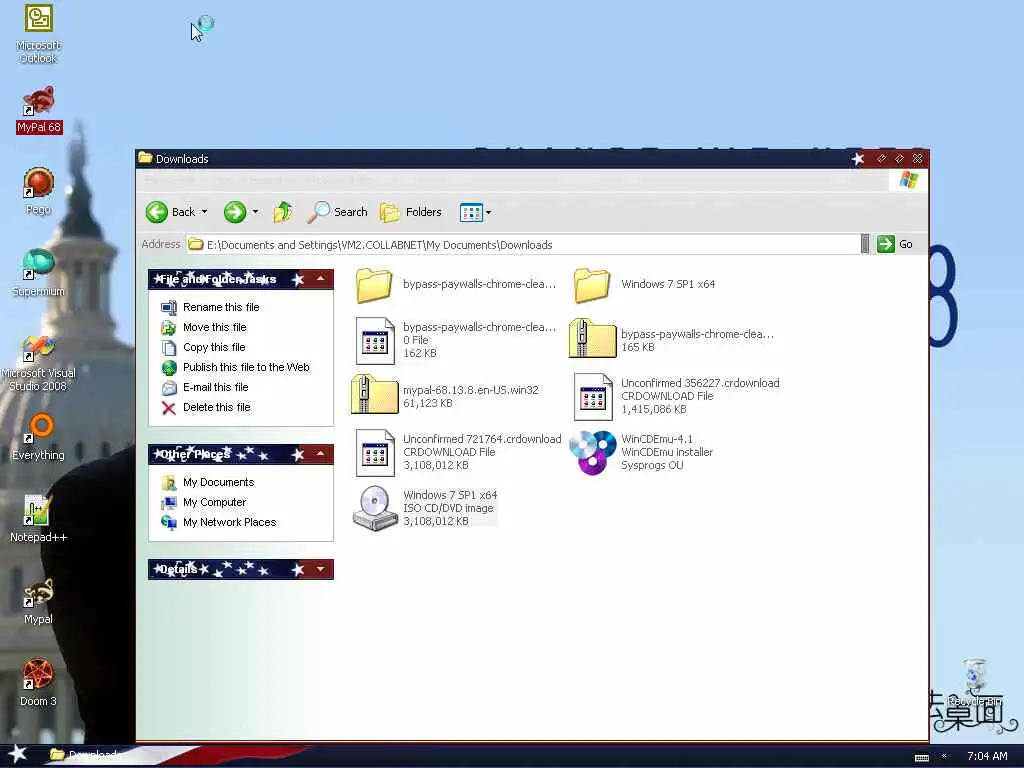Go to My Documents in Other Places

coord(208,482)
